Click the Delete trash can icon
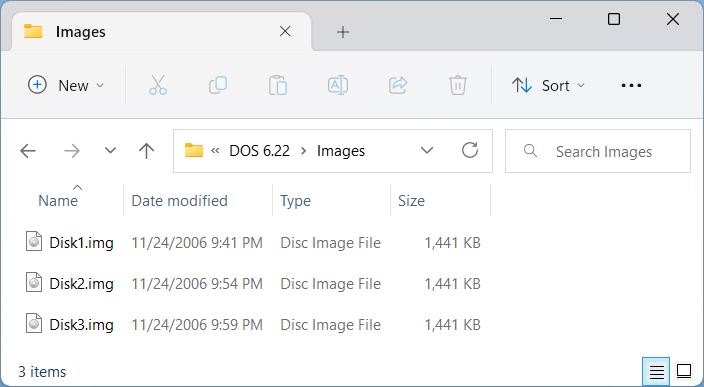The width and height of the screenshot is (704, 387). (x=458, y=85)
